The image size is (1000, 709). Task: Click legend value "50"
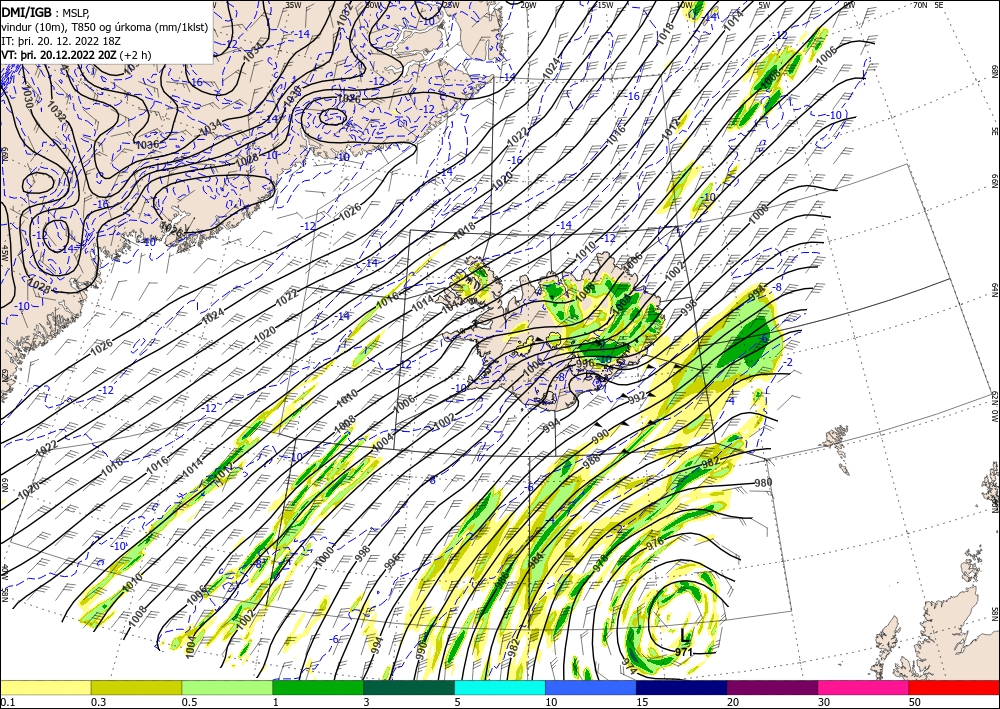pos(915,702)
